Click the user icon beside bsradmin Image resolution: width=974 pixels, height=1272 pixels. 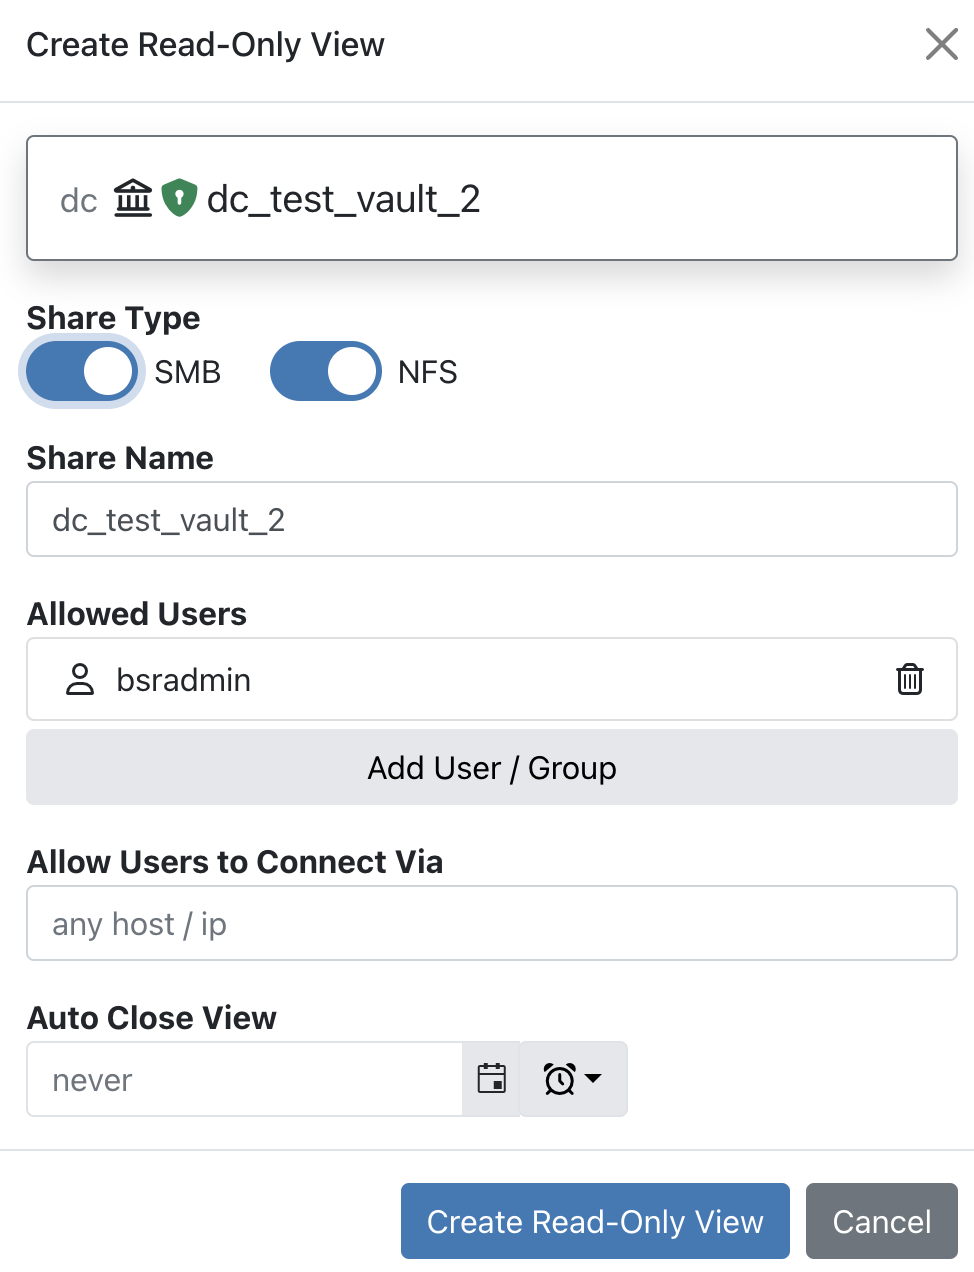click(x=80, y=679)
